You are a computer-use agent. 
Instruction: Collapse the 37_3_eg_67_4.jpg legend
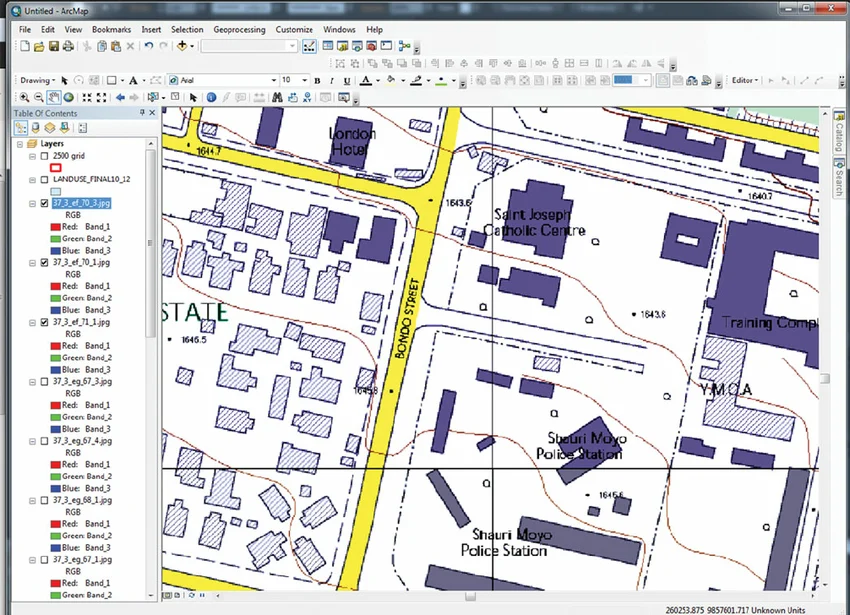pos(33,441)
